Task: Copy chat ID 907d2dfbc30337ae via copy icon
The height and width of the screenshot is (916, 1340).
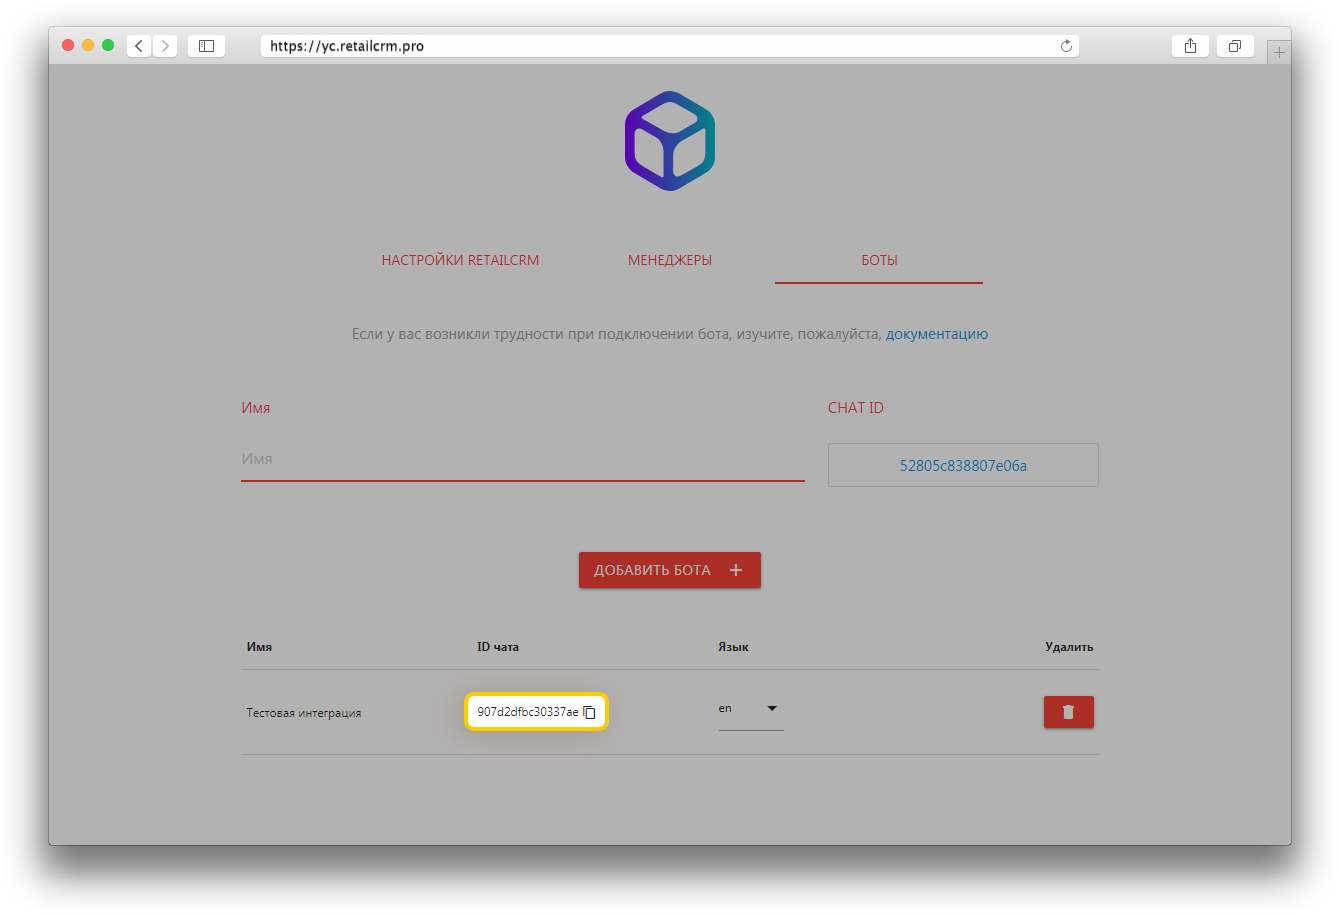Action: point(590,712)
